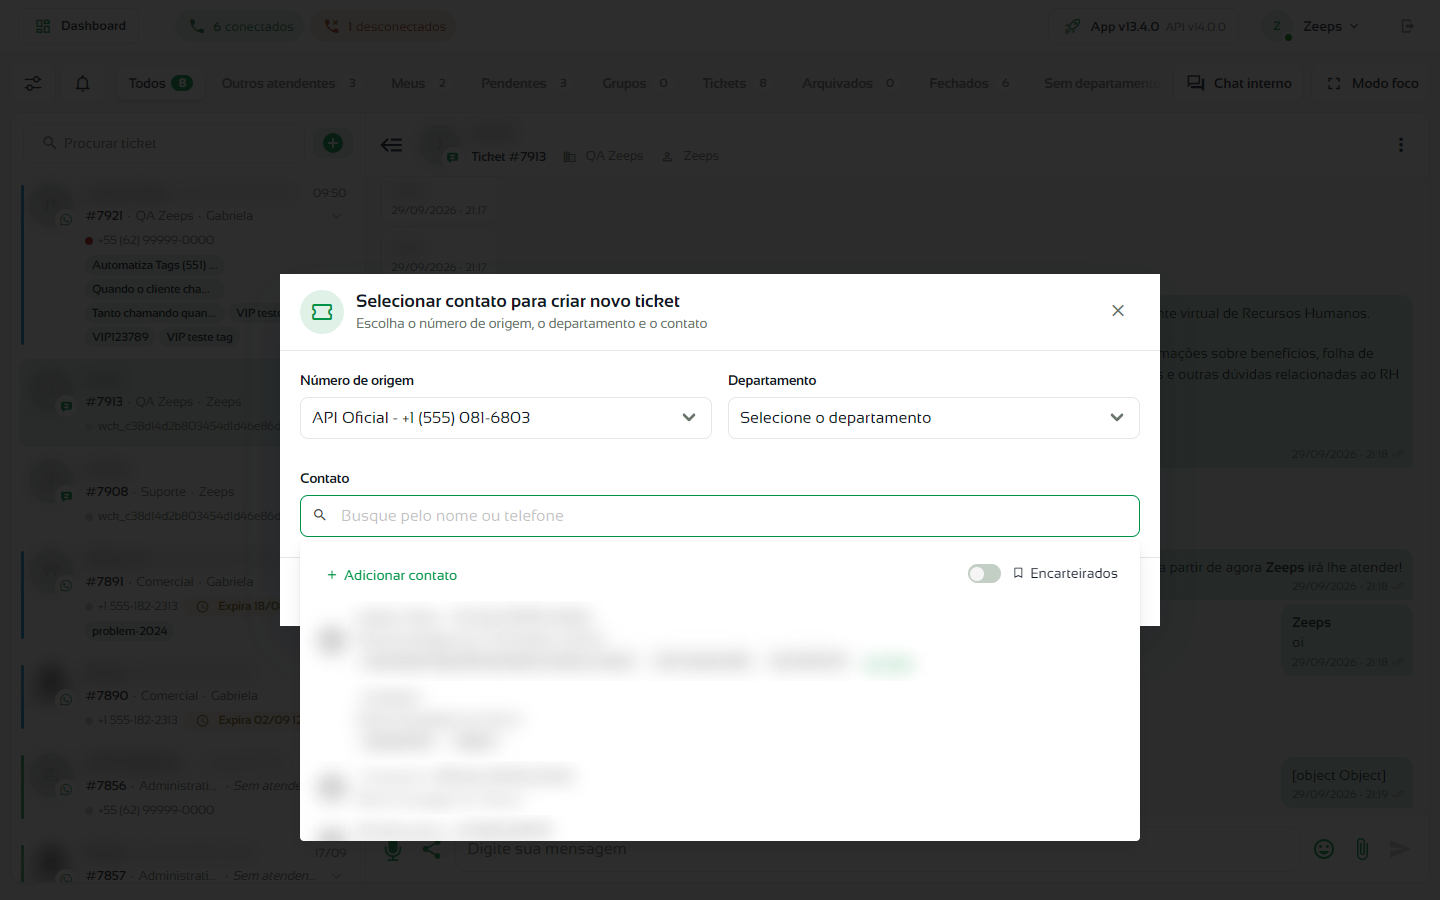Click the share icon beside message box
The height and width of the screenshot is (900, 1440).
coord(431,850)
